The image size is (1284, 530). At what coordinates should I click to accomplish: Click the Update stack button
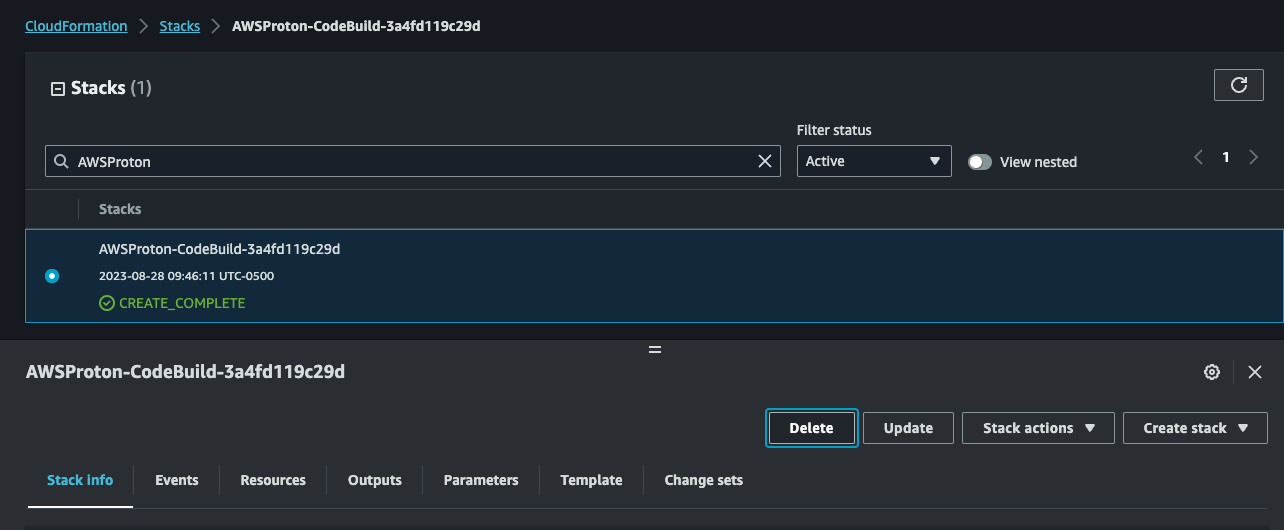tap(908, 428)
